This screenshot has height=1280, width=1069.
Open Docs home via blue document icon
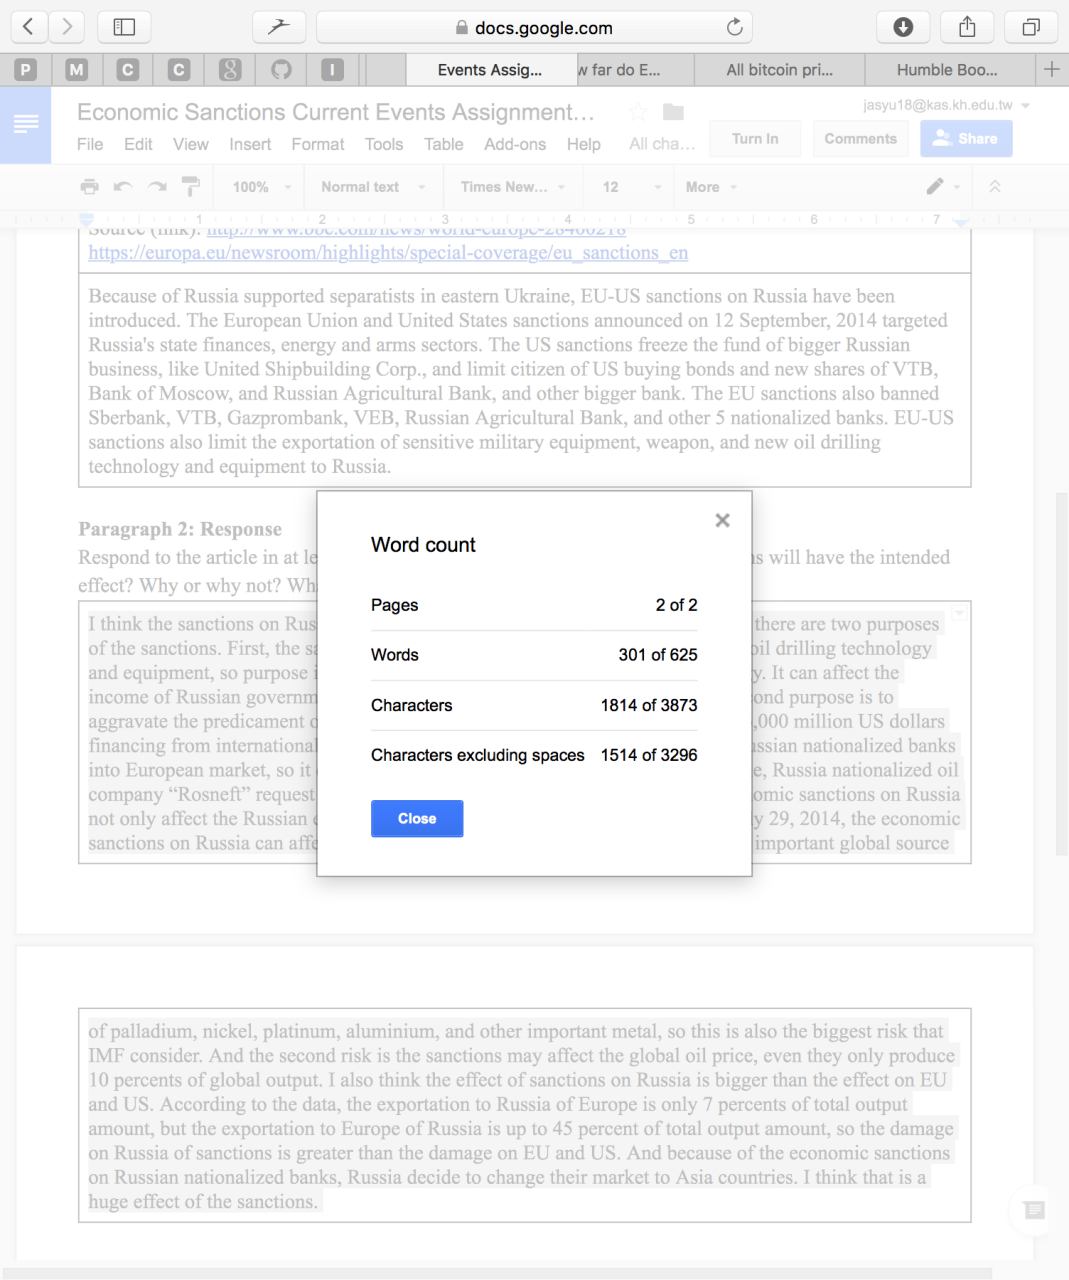click(25, 124)
